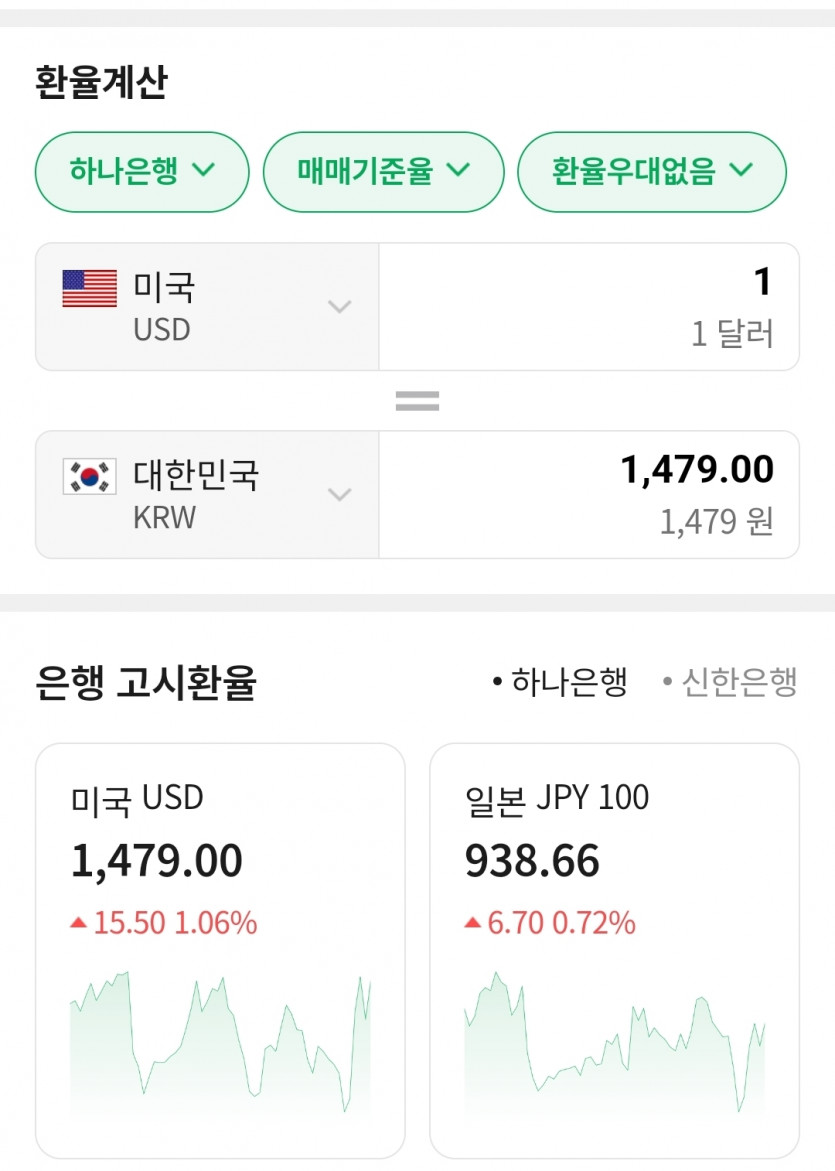
Task: Select the 하나은행 tab in 은행 고시환율
Action: pos(560,684)
